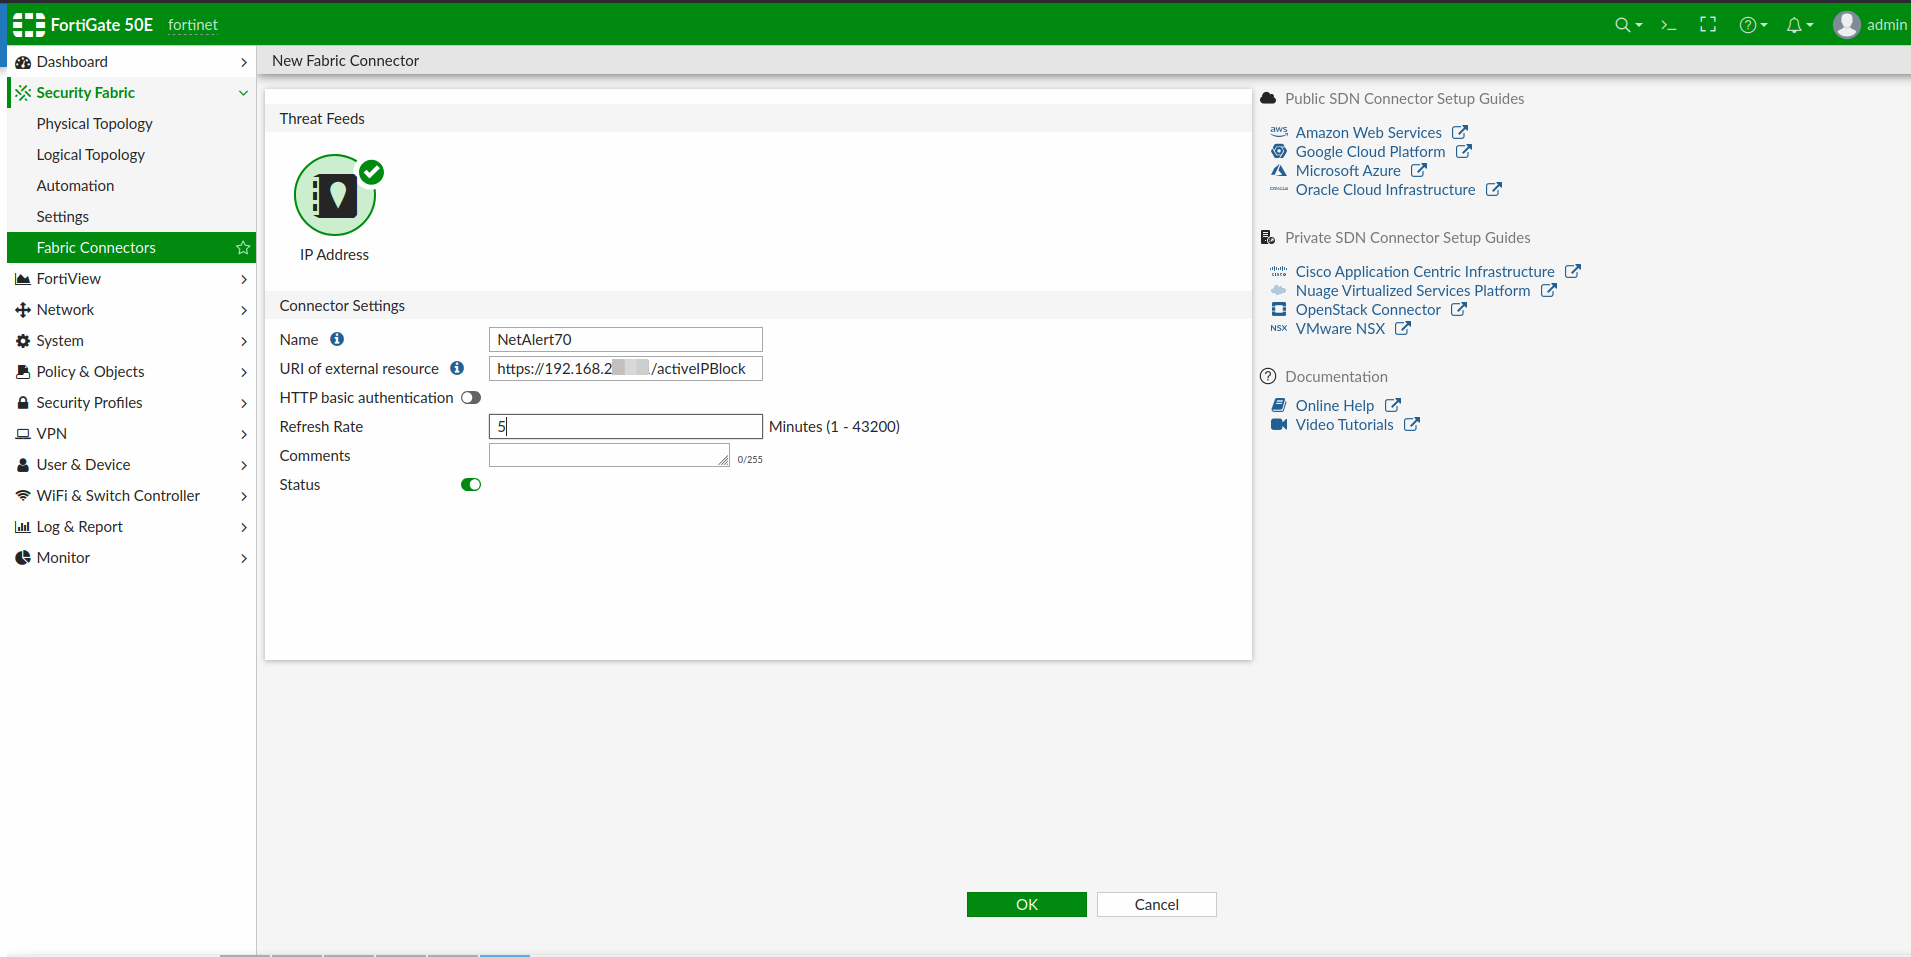Click the Cancel button
Viewport: 1911px width, 957px height.
[1157, 904]
